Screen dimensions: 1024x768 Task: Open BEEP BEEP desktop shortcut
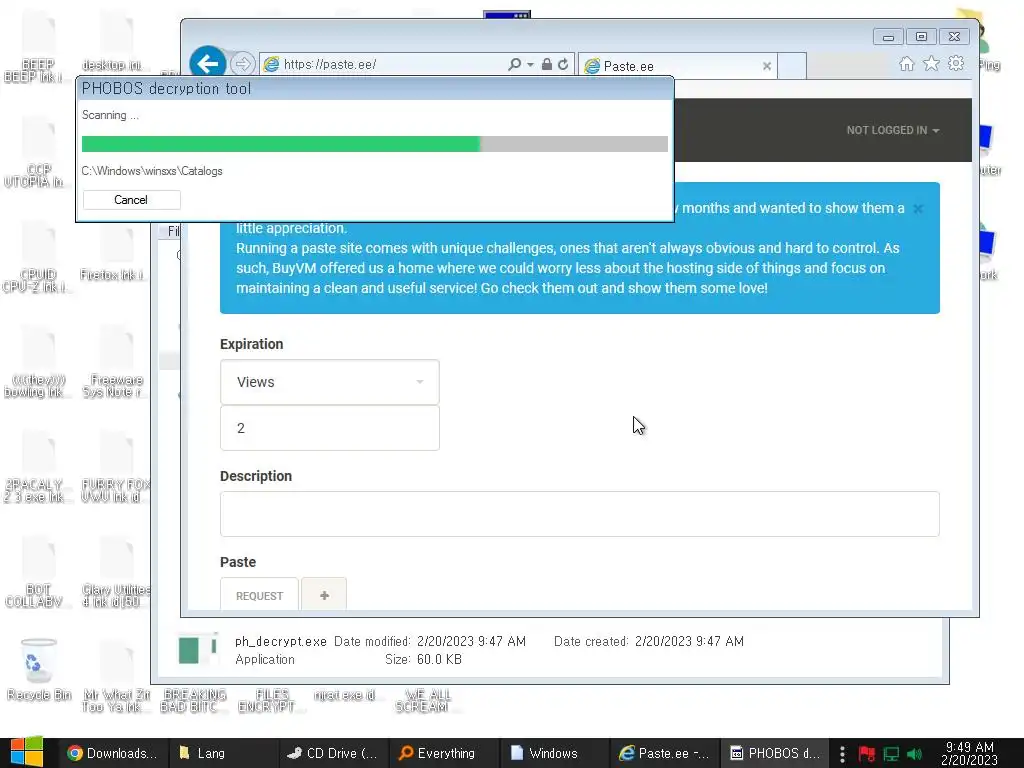[37, 48]
